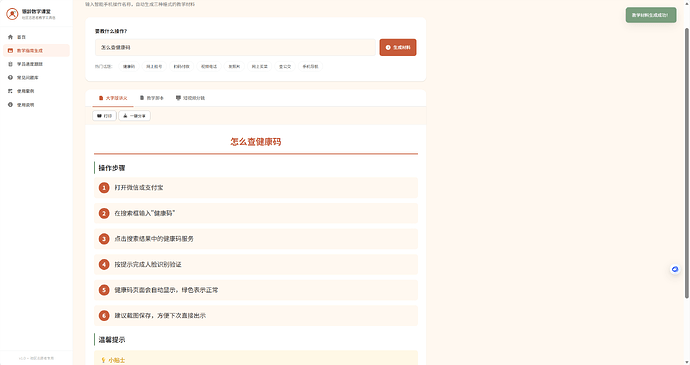Click the 打印 button
This screenshot has height=365, width=690.
pos(104,116)
